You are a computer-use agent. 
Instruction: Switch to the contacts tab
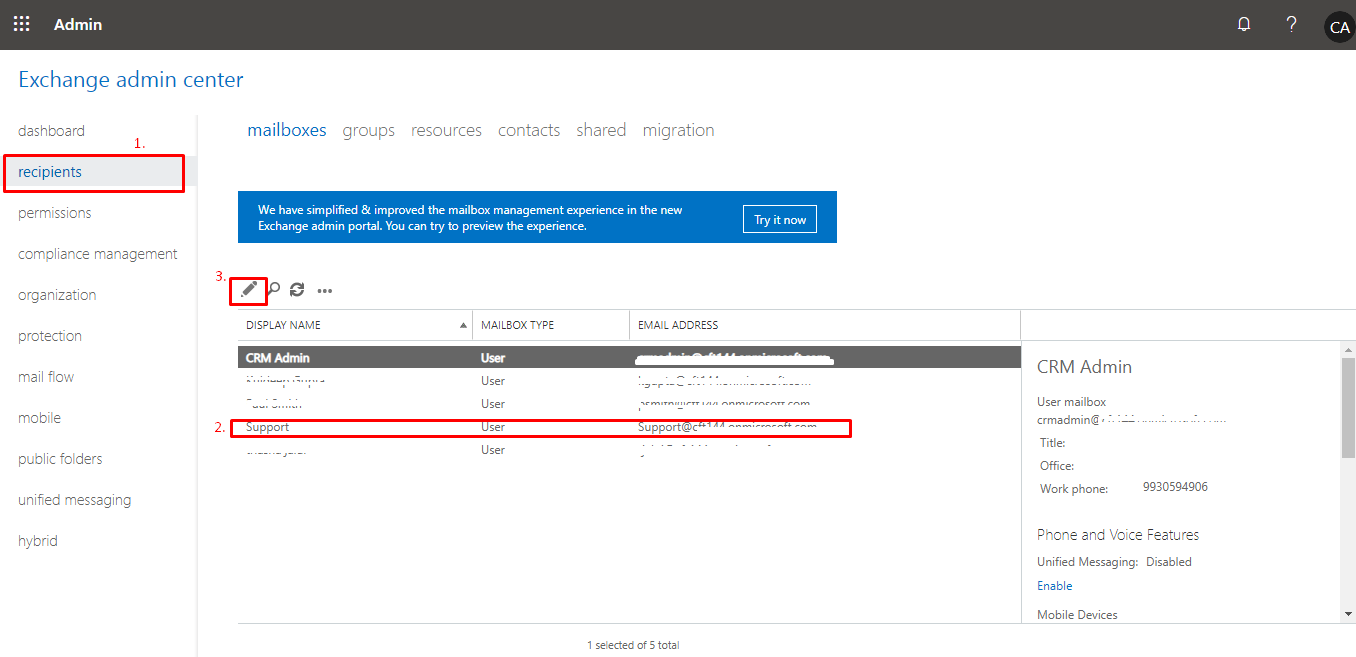pos(529,130)
